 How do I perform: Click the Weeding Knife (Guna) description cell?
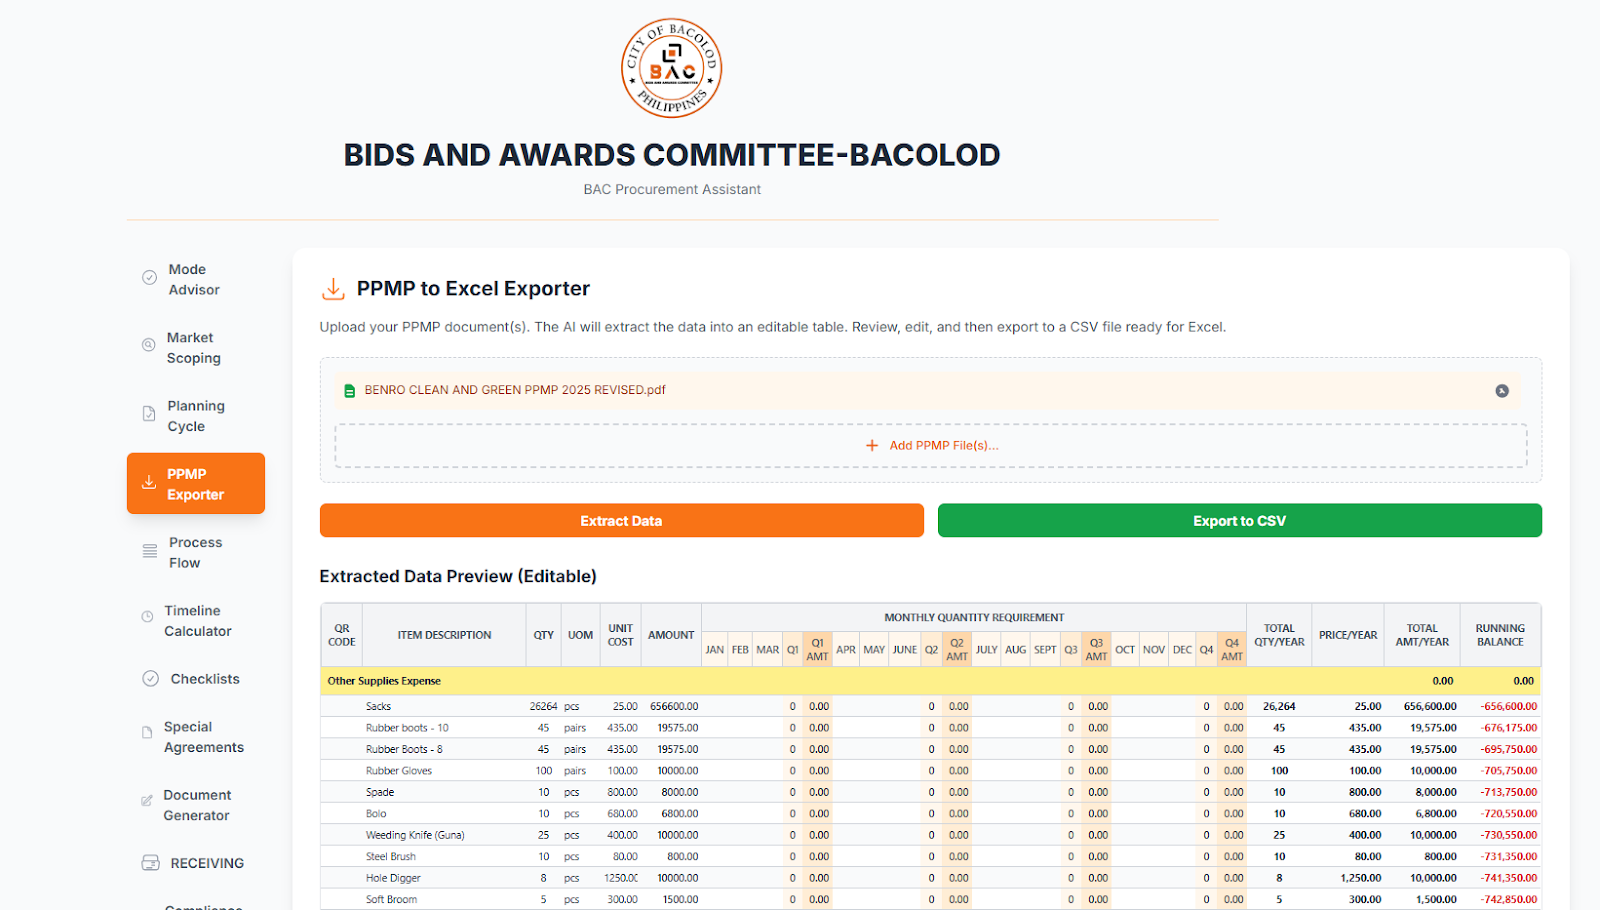444,835
